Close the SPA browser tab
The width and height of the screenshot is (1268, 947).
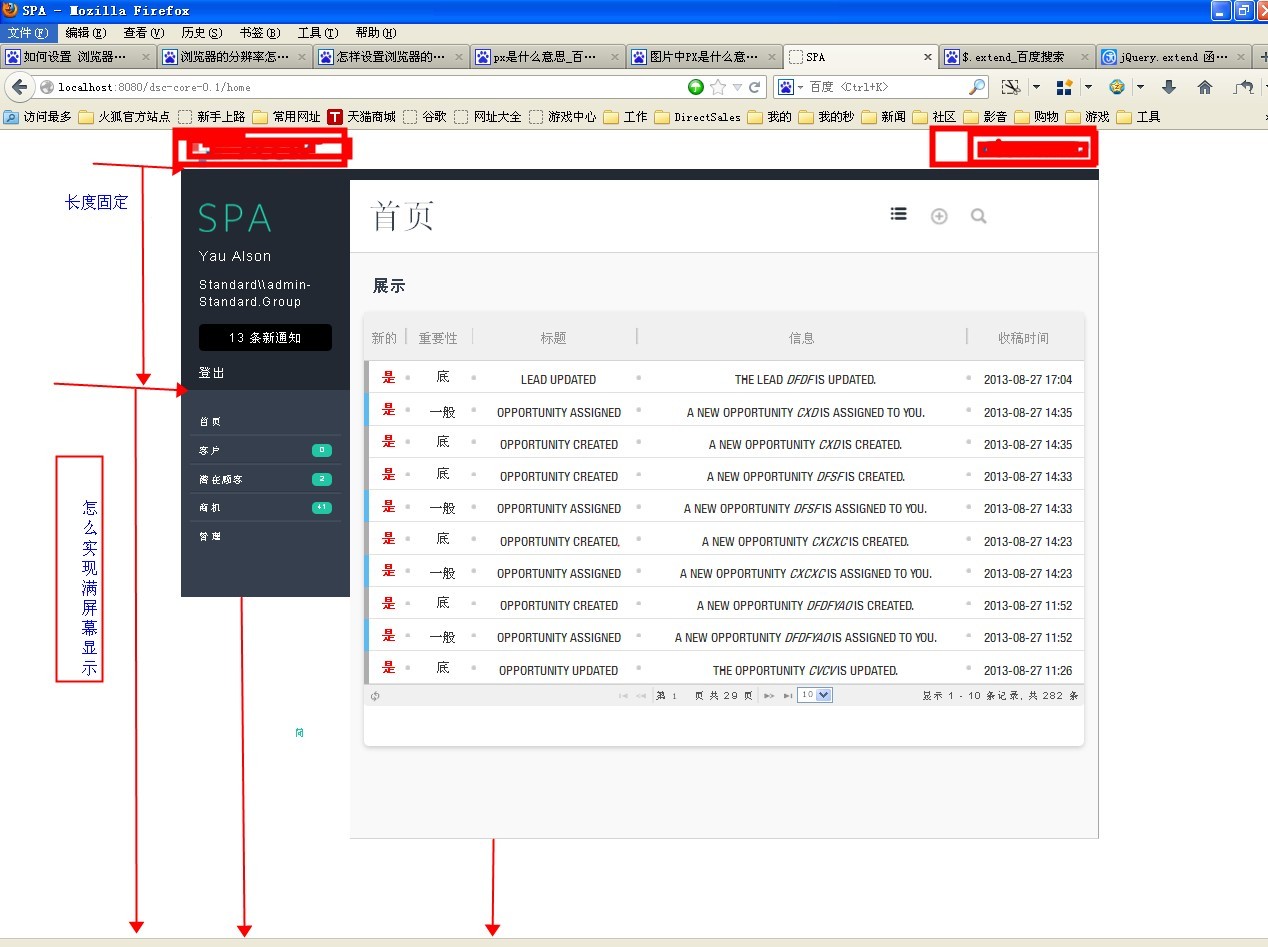point(928,57)
